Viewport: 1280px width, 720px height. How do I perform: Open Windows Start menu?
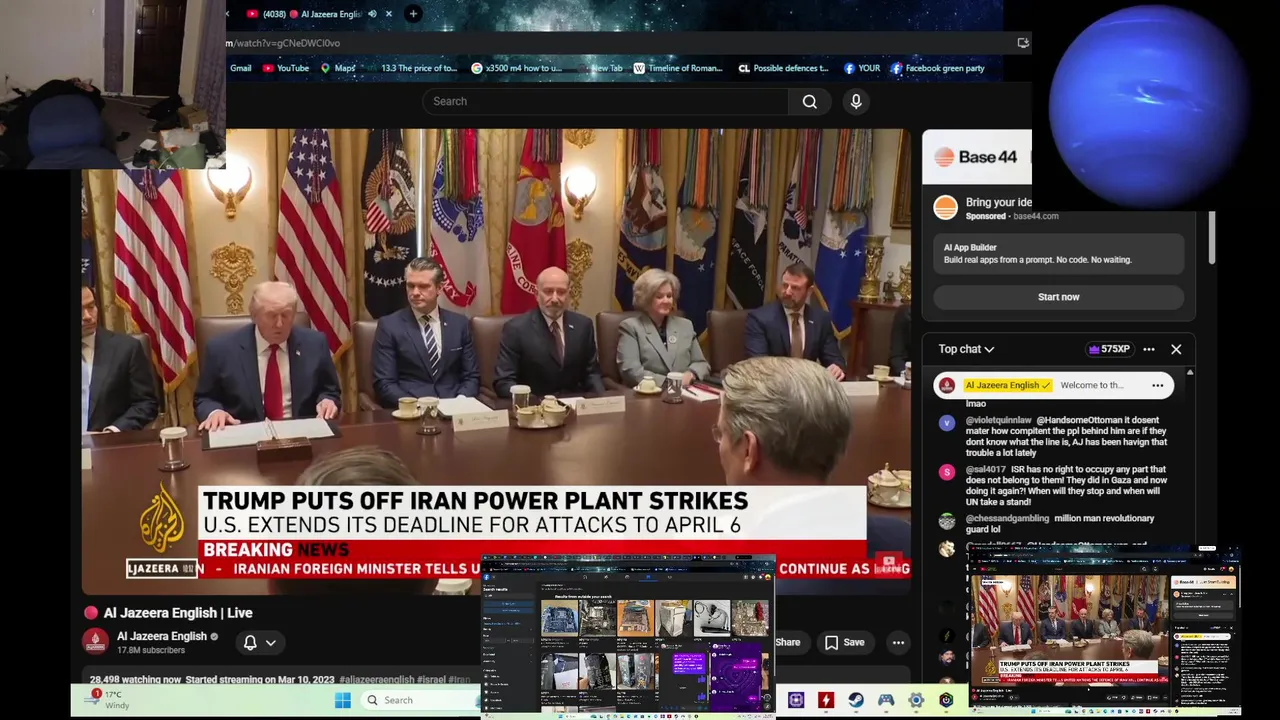(343, 700)
